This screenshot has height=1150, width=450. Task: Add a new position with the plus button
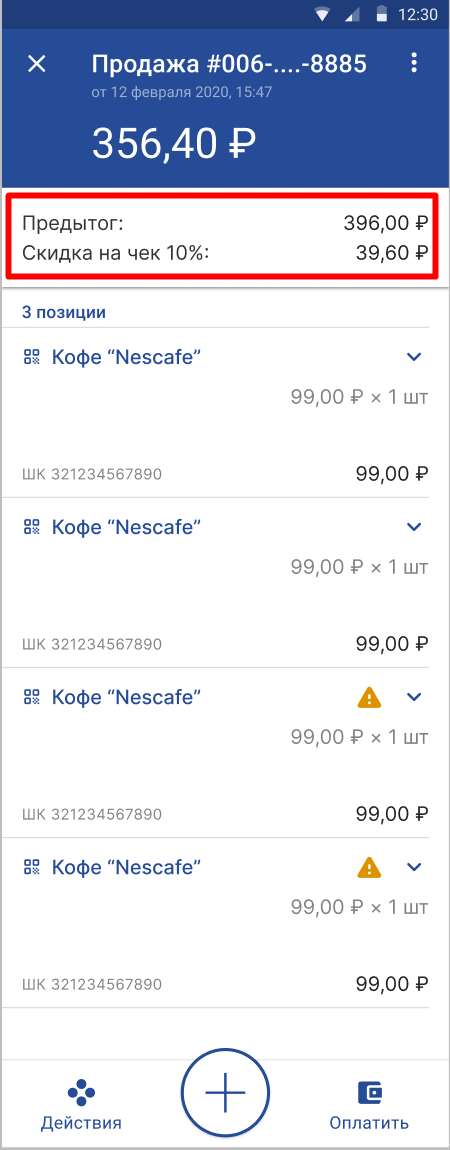coord(226,1092)
